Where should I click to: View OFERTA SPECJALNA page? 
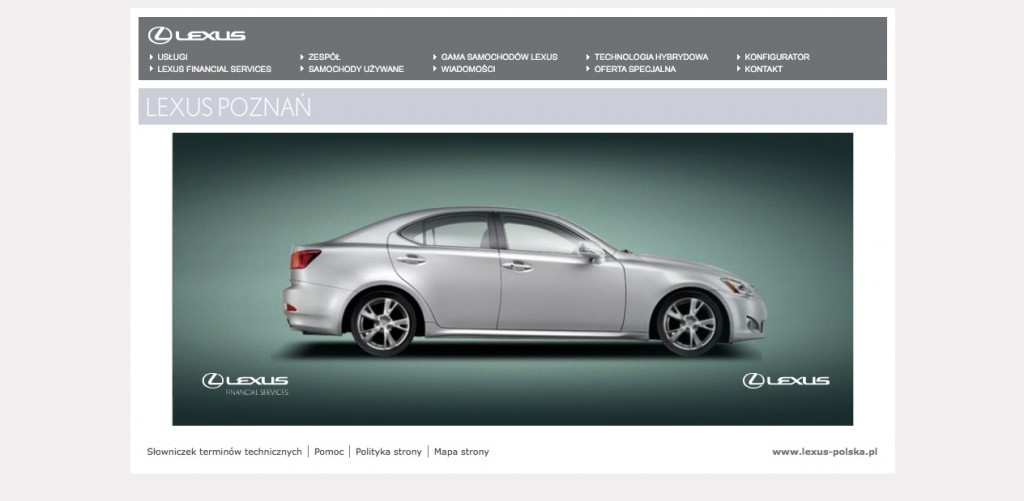[635, 69]
